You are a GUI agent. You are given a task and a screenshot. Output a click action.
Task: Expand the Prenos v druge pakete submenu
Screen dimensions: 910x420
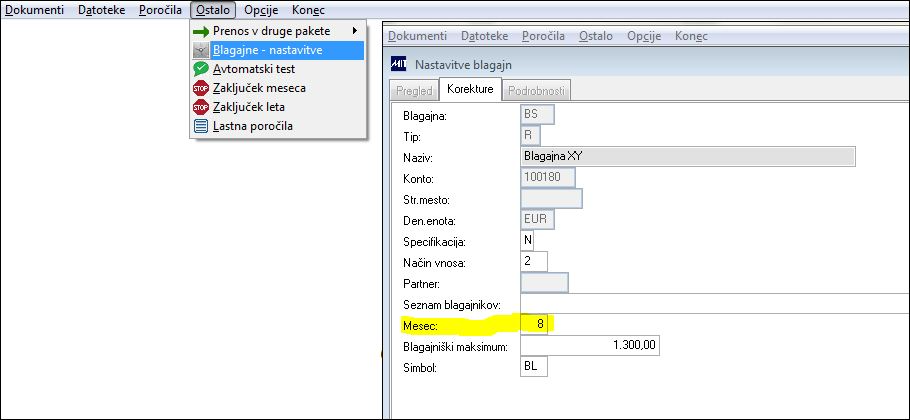coord(278,31)
